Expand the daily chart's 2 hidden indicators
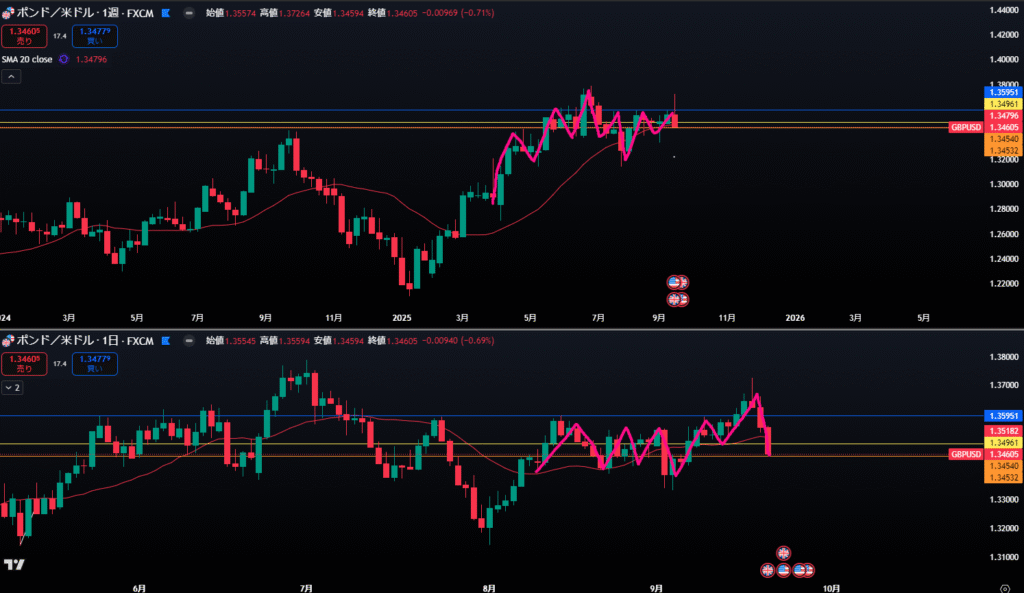Screen dimensions: 1024x593 pos(12,387)
